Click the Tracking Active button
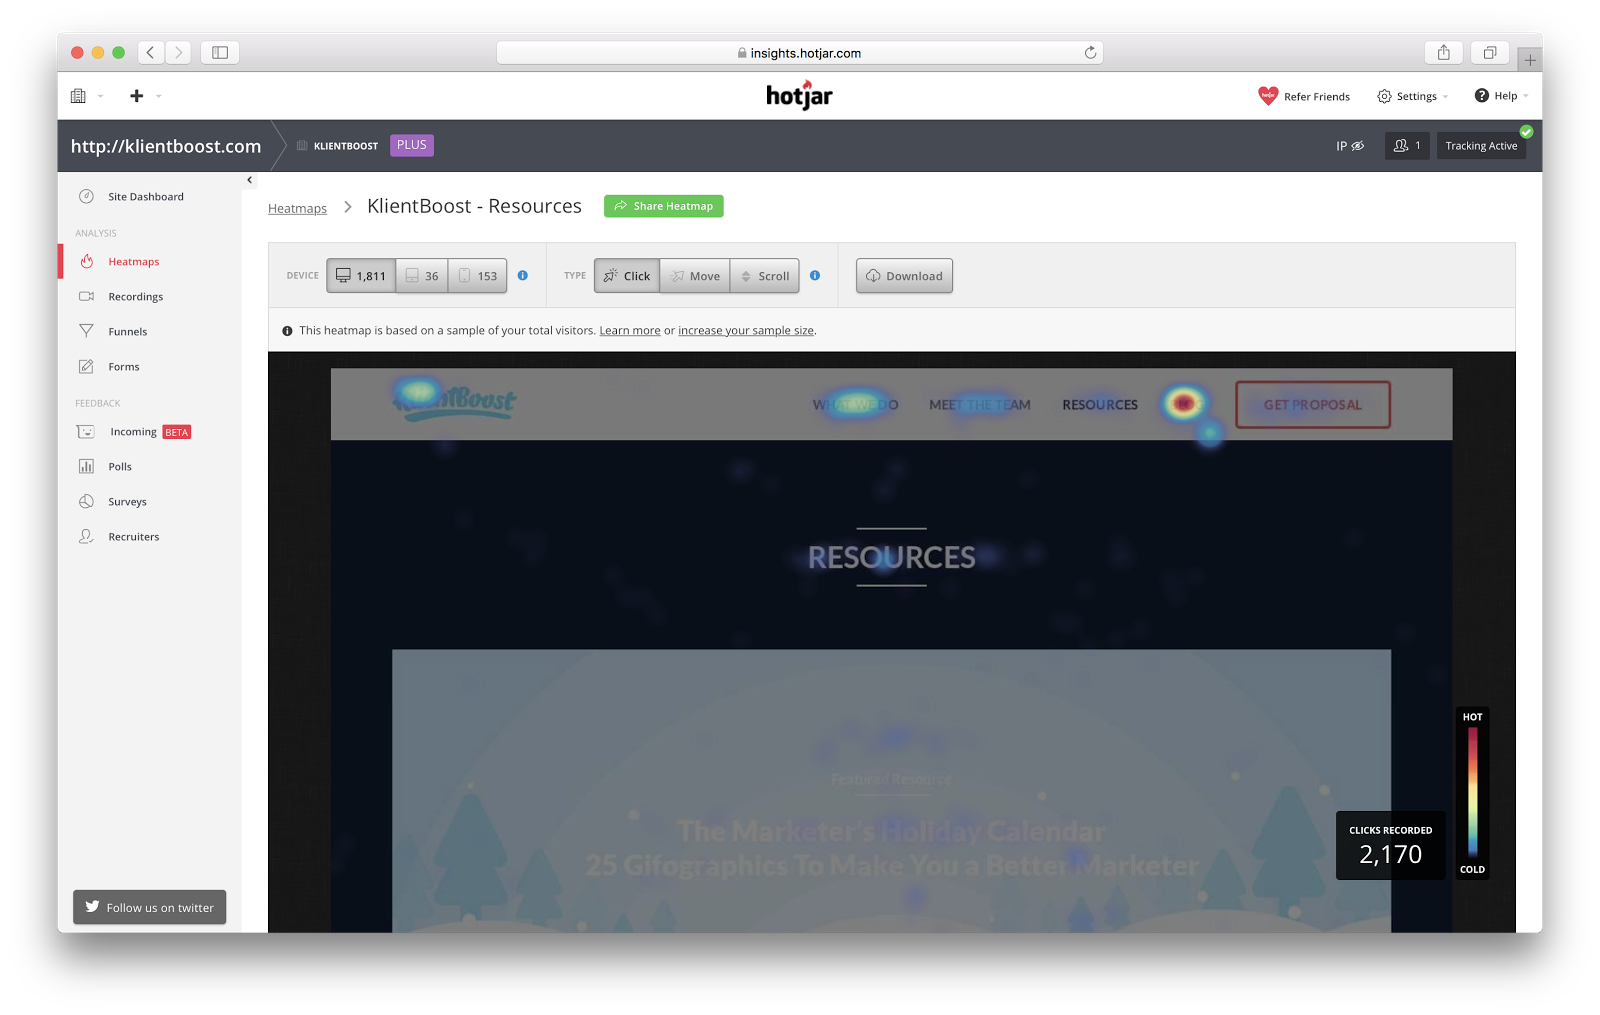This screenshot has height=1015, width=1600. pyautogui.click(x=1481, y=146)
